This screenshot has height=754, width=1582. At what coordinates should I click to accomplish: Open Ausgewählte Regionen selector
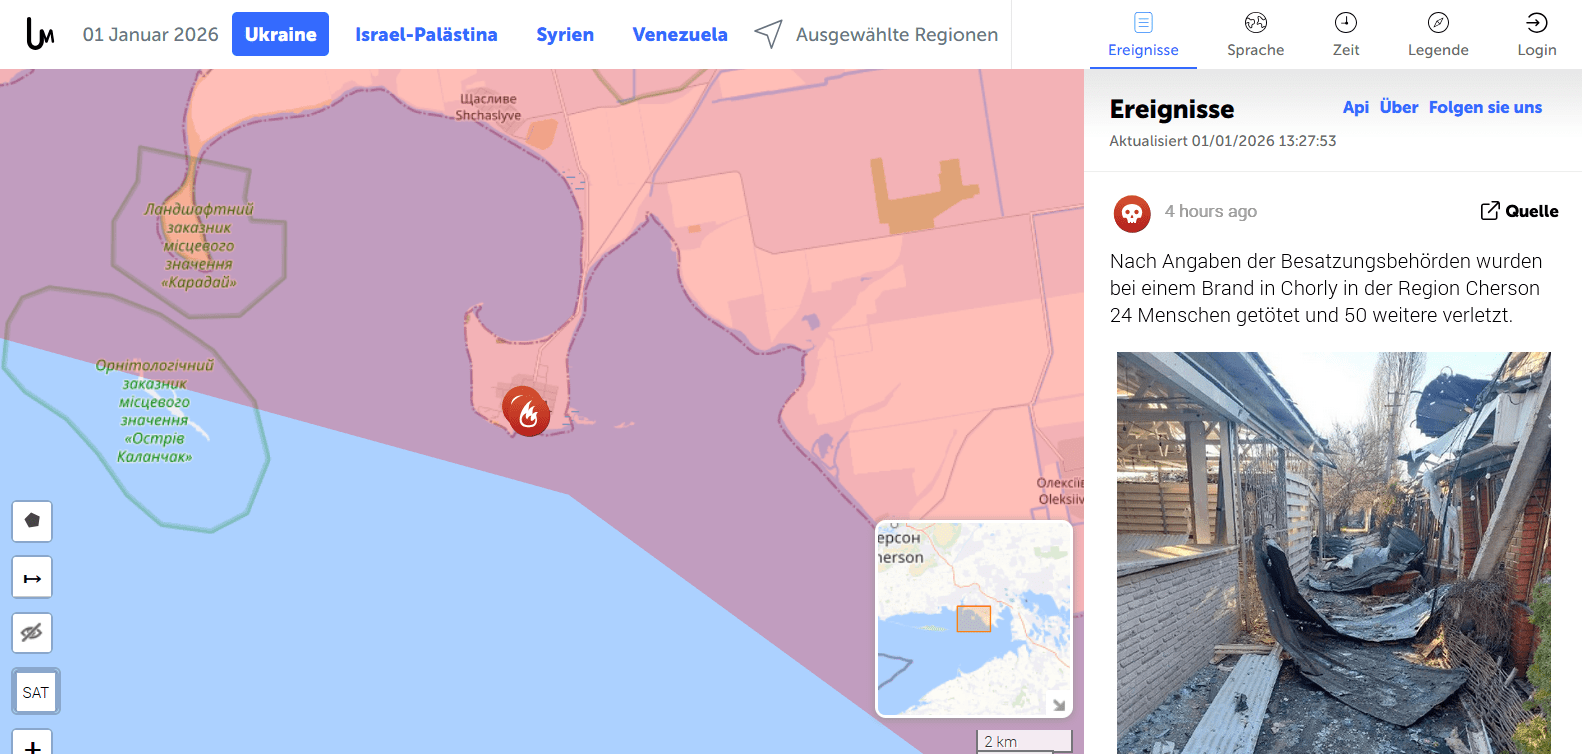[876, 34]
